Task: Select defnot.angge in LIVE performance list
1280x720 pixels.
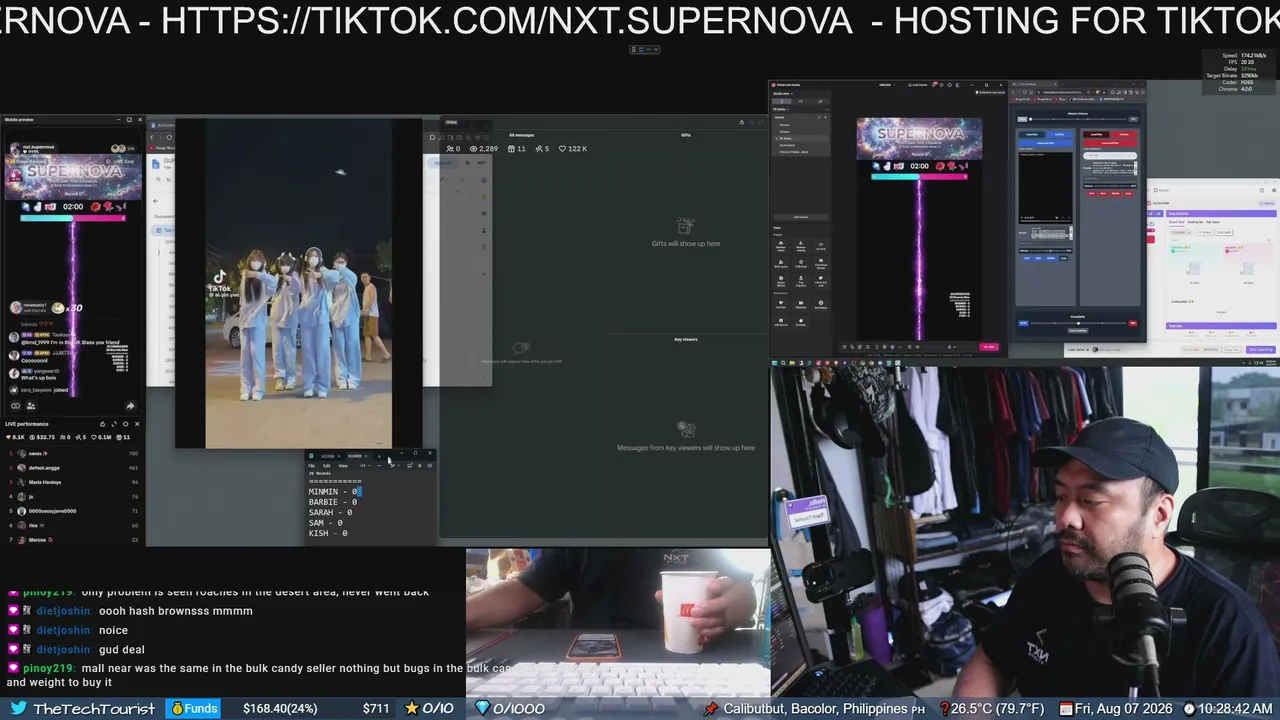Action: (x=73, y=468)
